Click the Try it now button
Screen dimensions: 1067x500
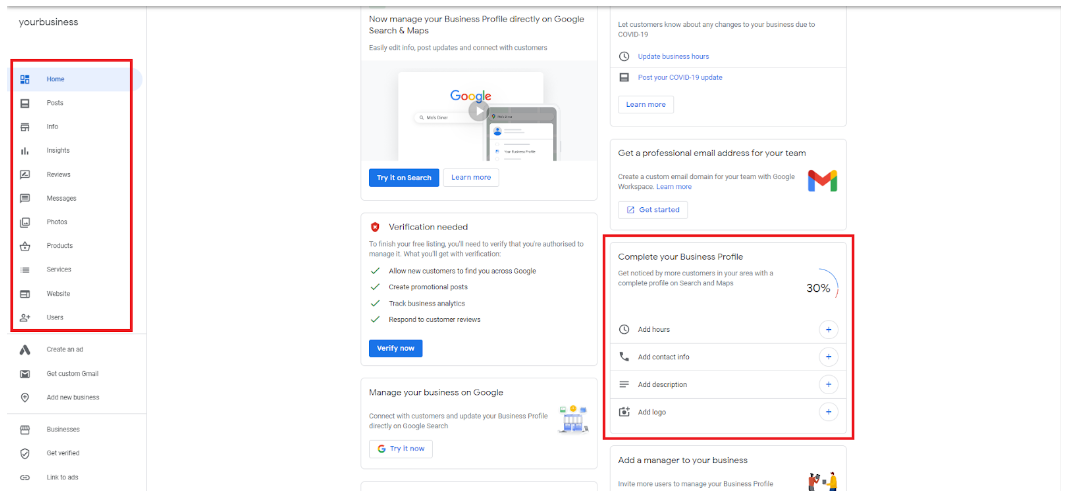click(x=401, y=449)
